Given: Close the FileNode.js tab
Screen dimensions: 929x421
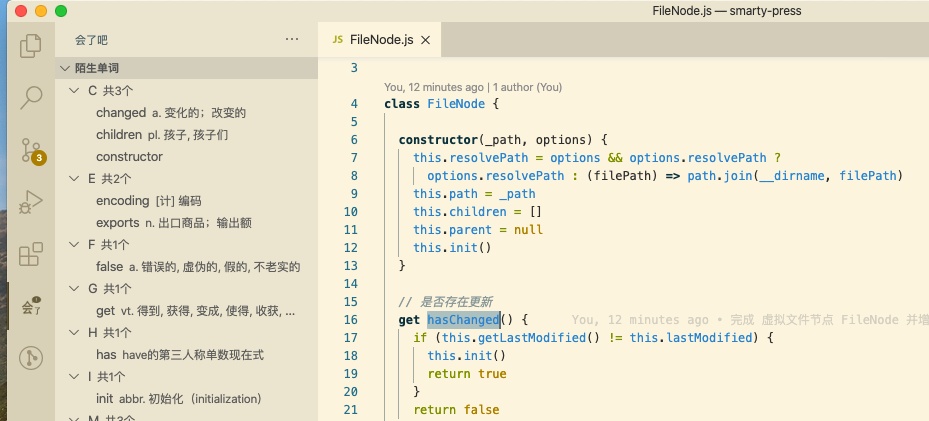Looking at the screenshot, I should click(425, 40).
